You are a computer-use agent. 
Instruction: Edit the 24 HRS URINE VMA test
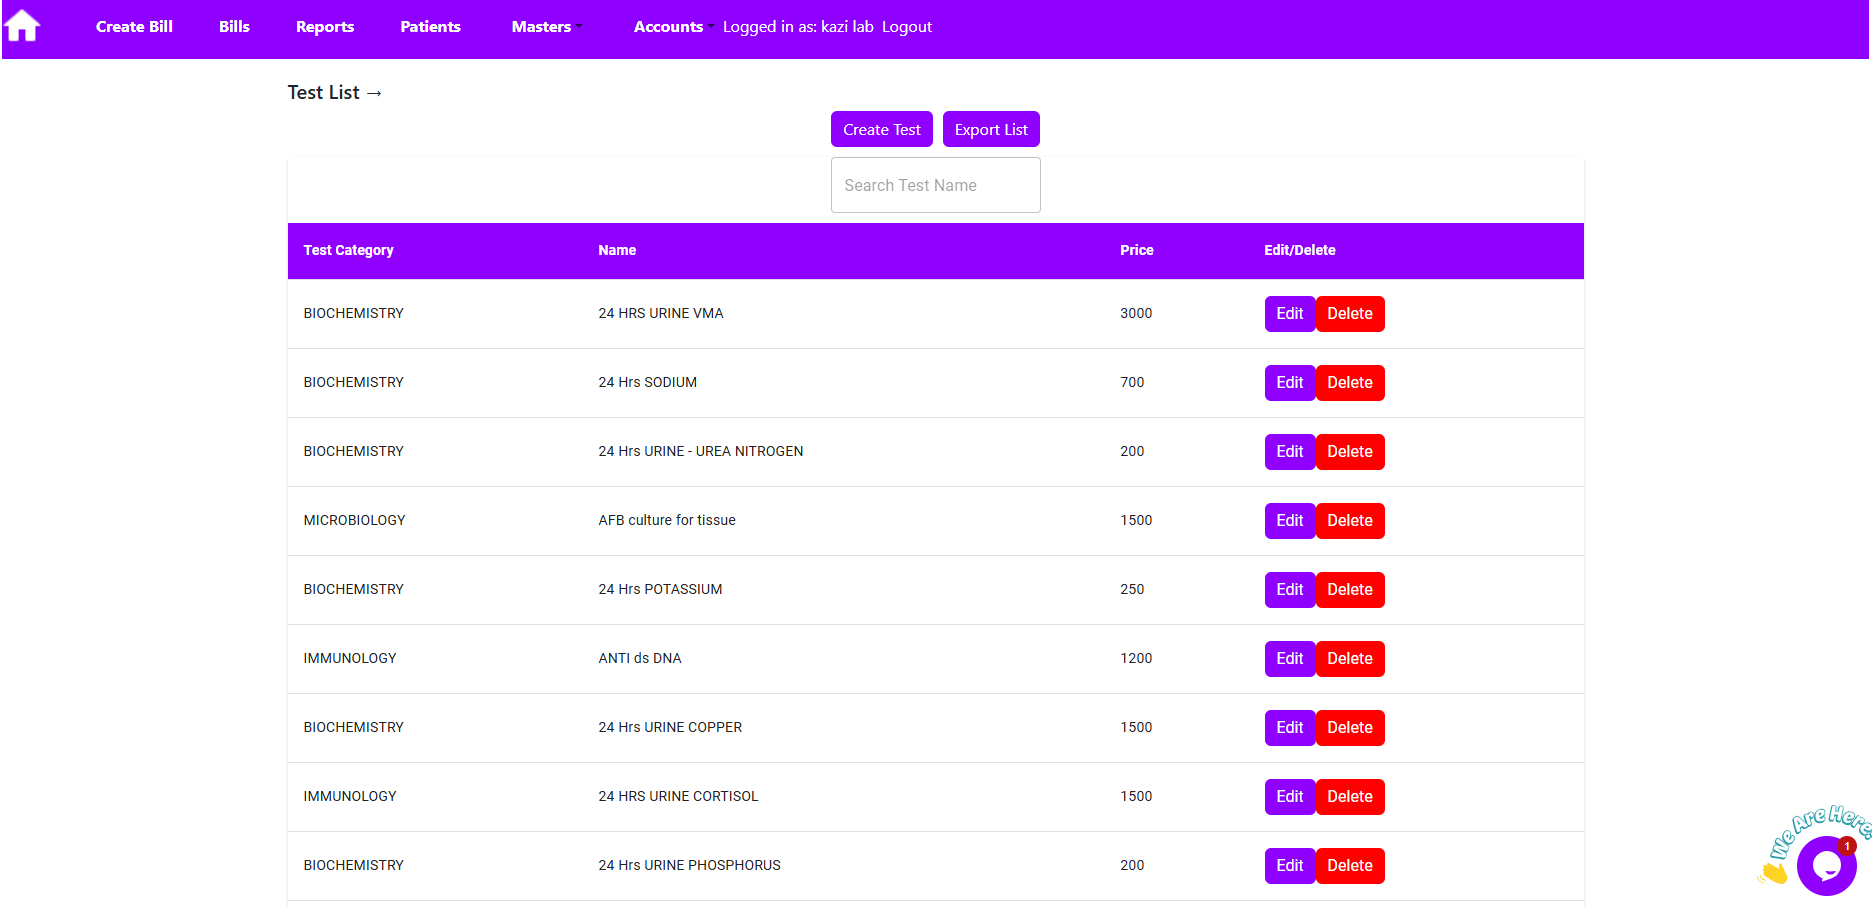pyautogui.click(x=1289, y=314)
